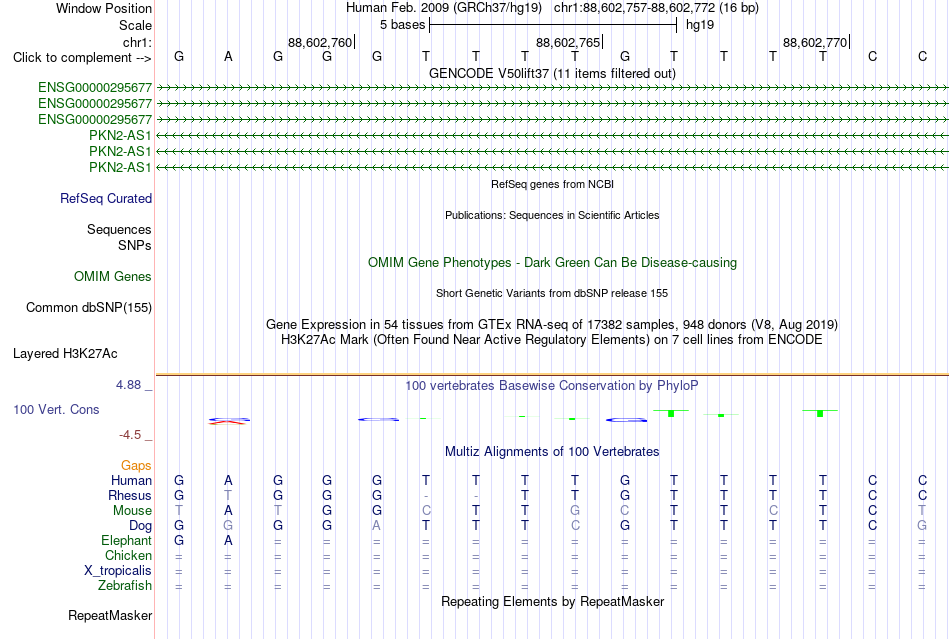
Task: Click the RepeatMasker track label
Action: [110, 615]
